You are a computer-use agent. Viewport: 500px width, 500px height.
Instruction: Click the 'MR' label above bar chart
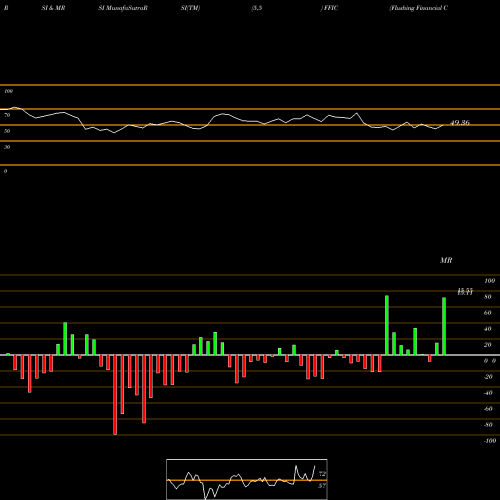(x=446, y=260)
